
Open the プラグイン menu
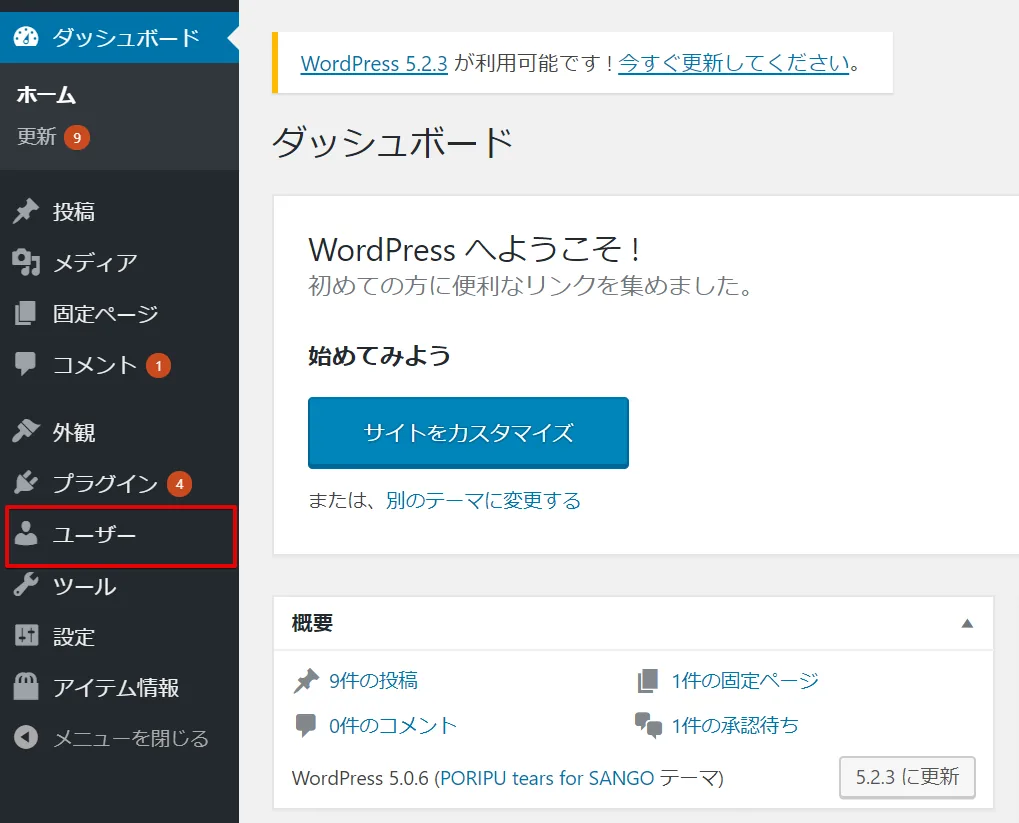[120, 483]
